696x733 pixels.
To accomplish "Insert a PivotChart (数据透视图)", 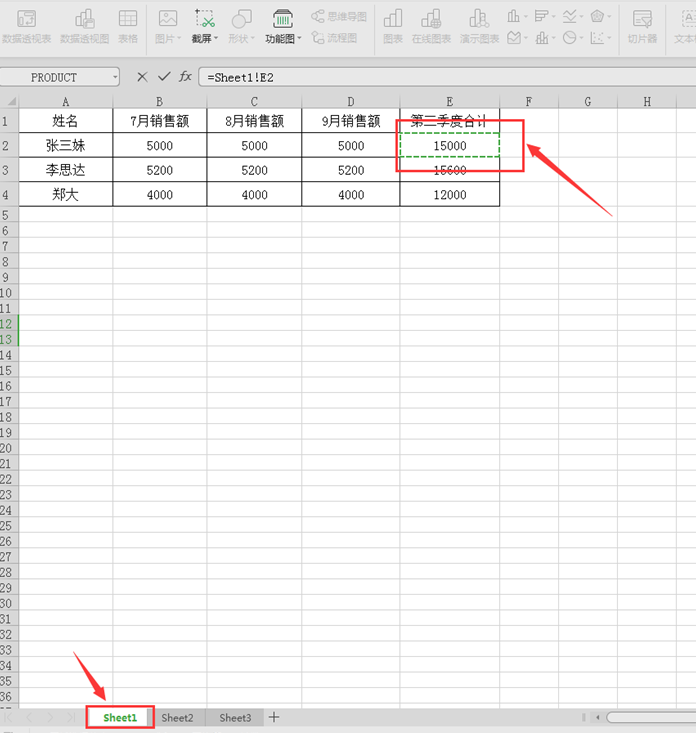I will point(85,26).
